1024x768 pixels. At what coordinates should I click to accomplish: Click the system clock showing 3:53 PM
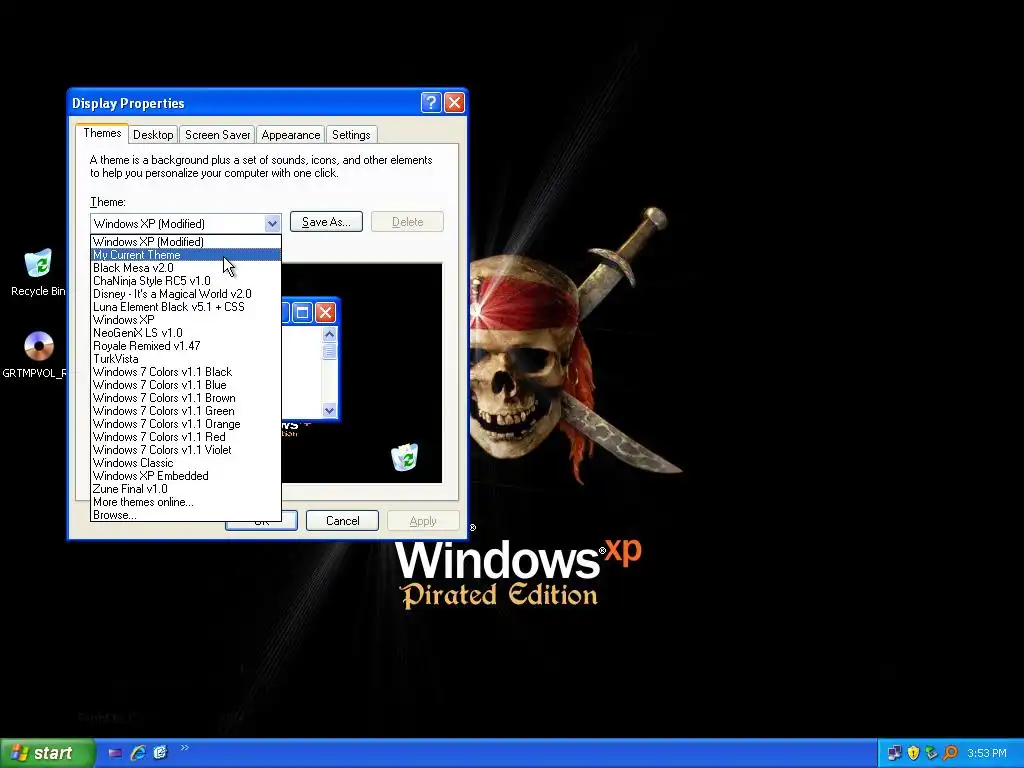987,753
